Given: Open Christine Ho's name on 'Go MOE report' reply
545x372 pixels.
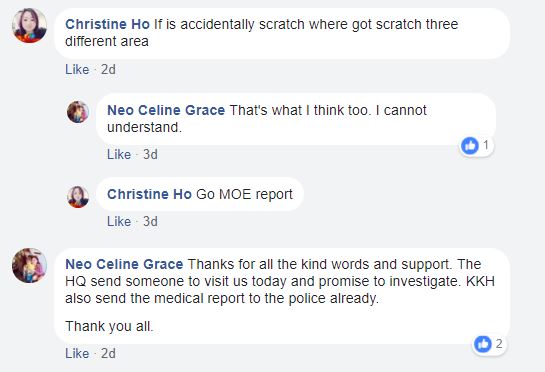Looking at the screenshot, I should [x=149, y=194].
